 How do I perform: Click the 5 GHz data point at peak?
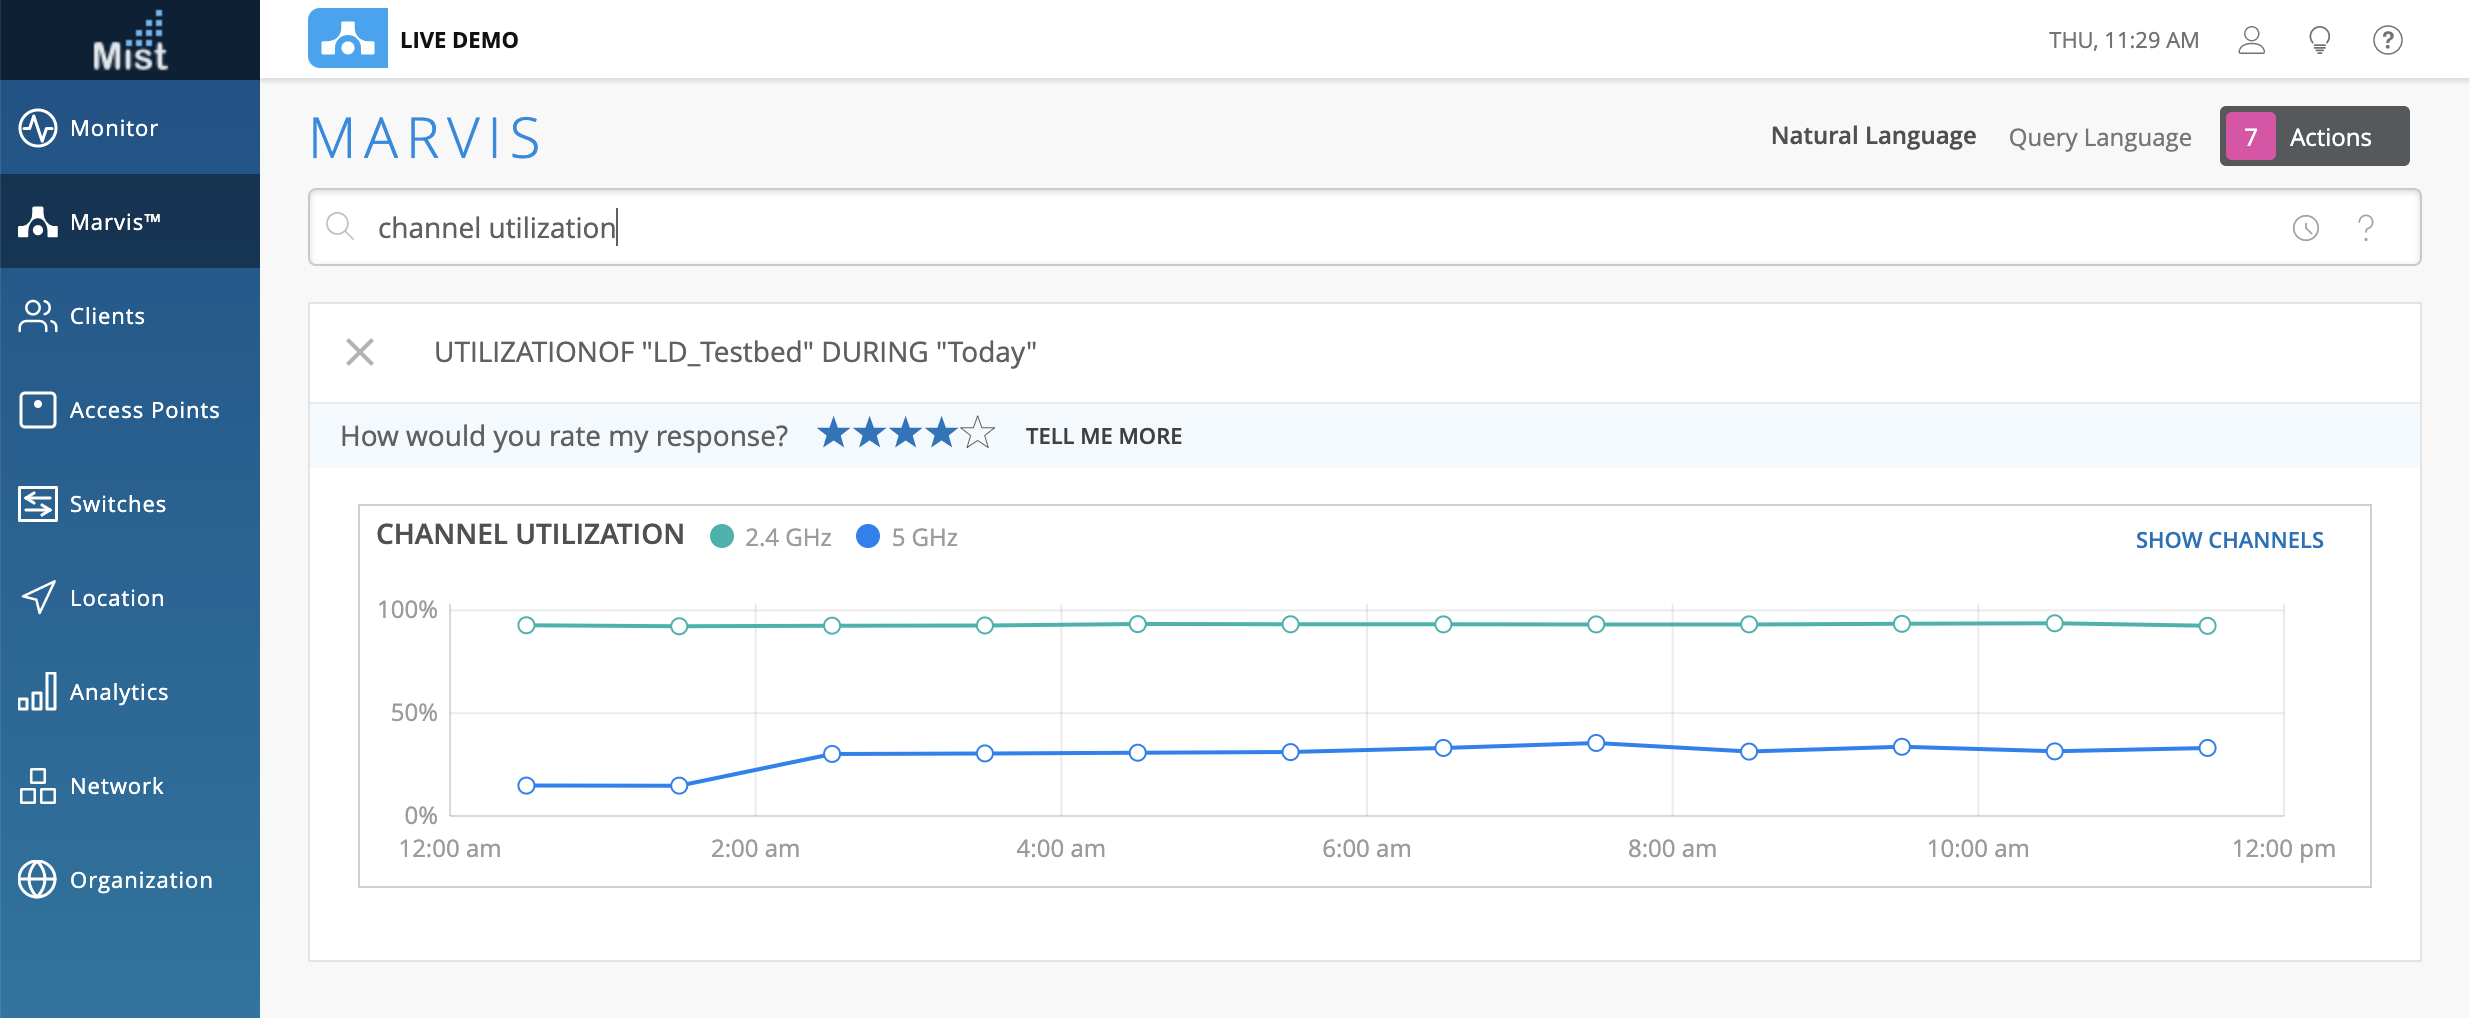(1596, 743)
